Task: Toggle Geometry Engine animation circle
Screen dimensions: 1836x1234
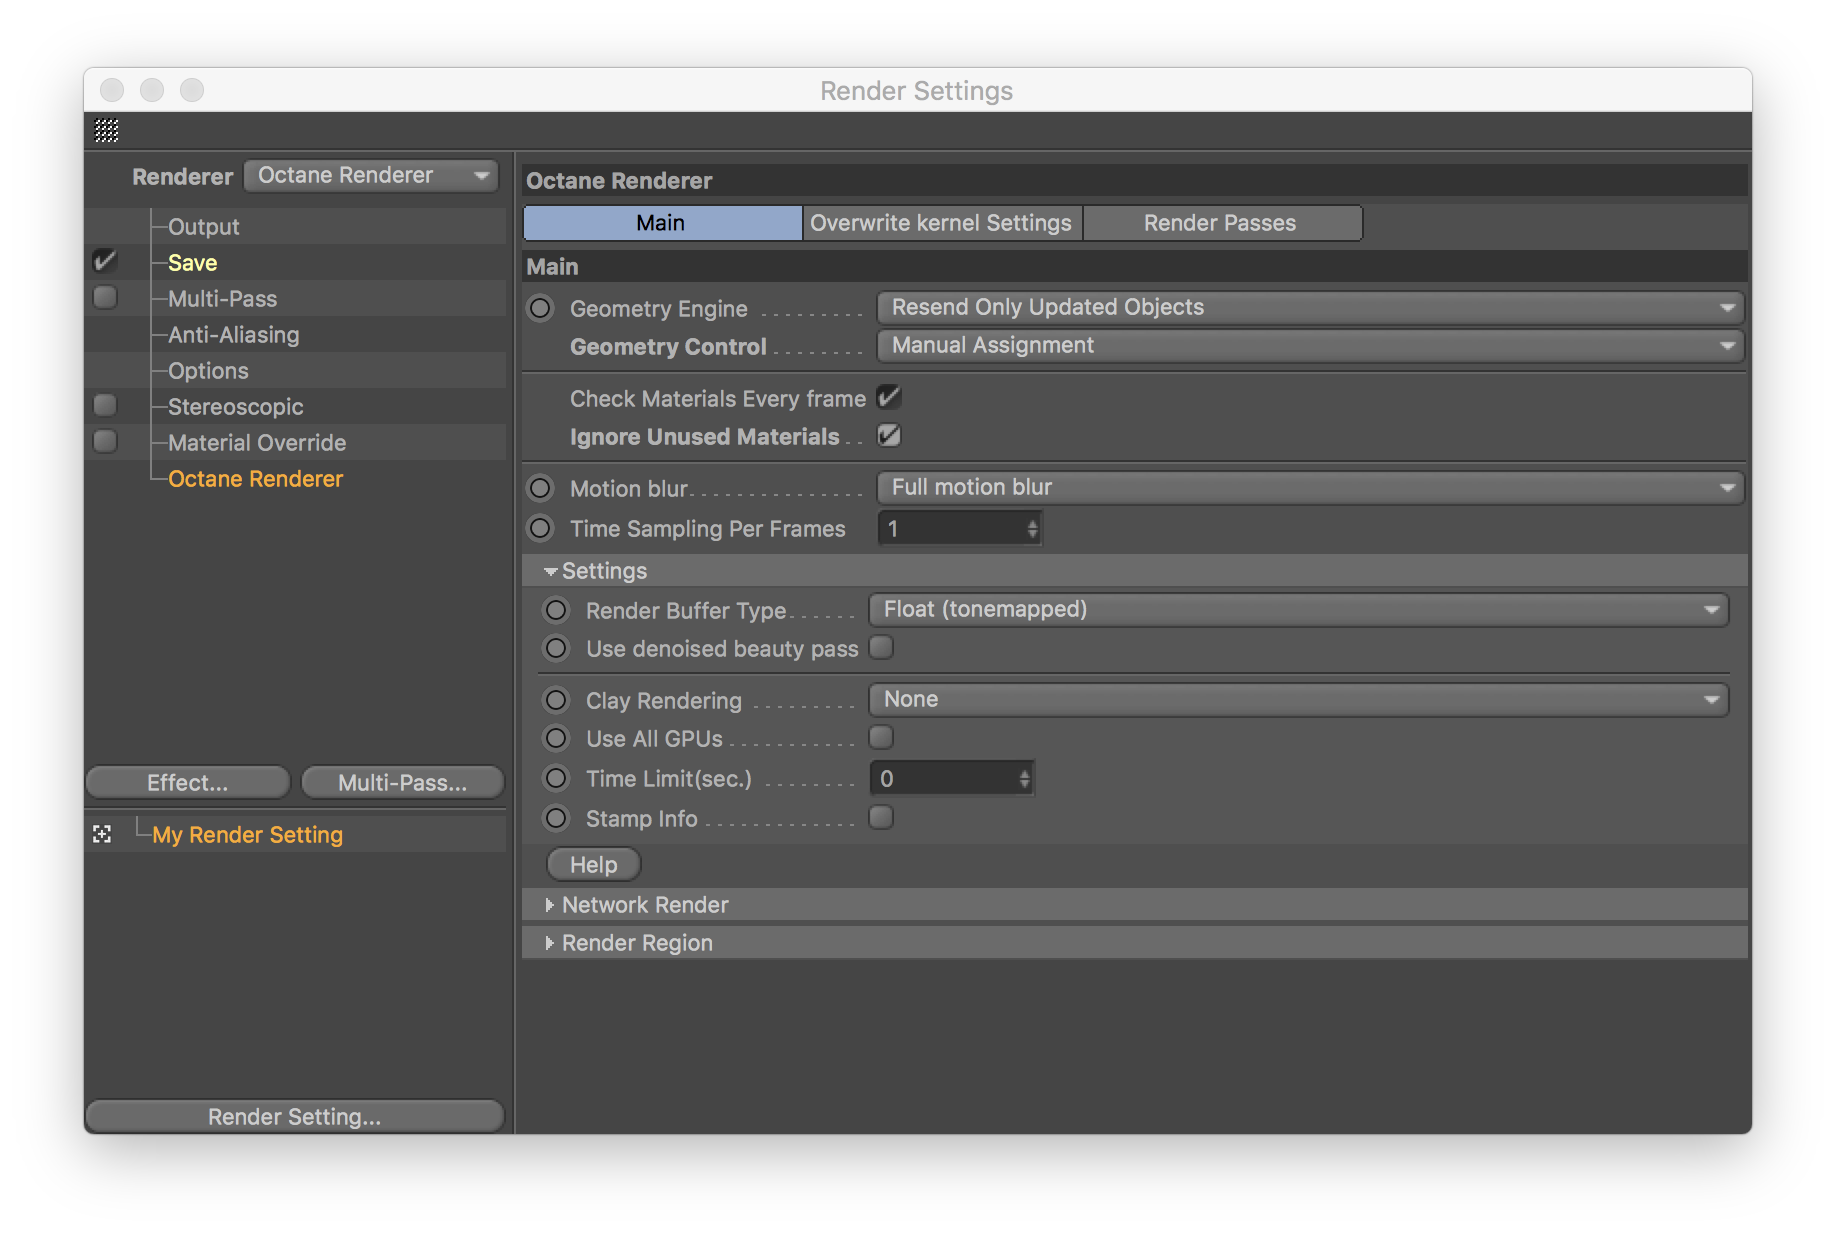Action: coord(540,308)
